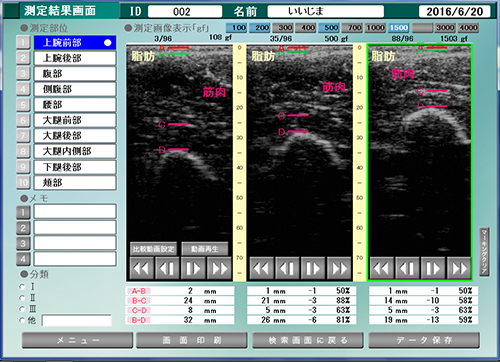Click the データ保存 save data button
Screen dimensions: 500x362
424,340
